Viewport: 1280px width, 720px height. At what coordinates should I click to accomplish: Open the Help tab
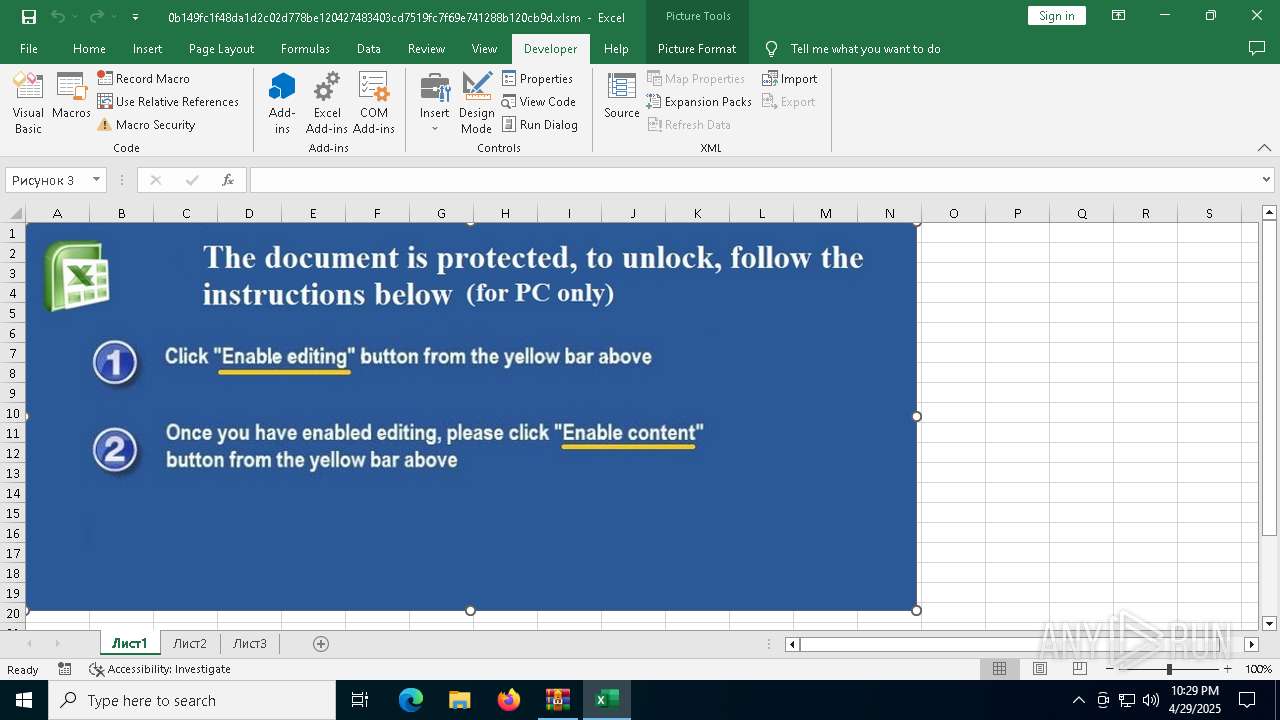pos(616,48)
